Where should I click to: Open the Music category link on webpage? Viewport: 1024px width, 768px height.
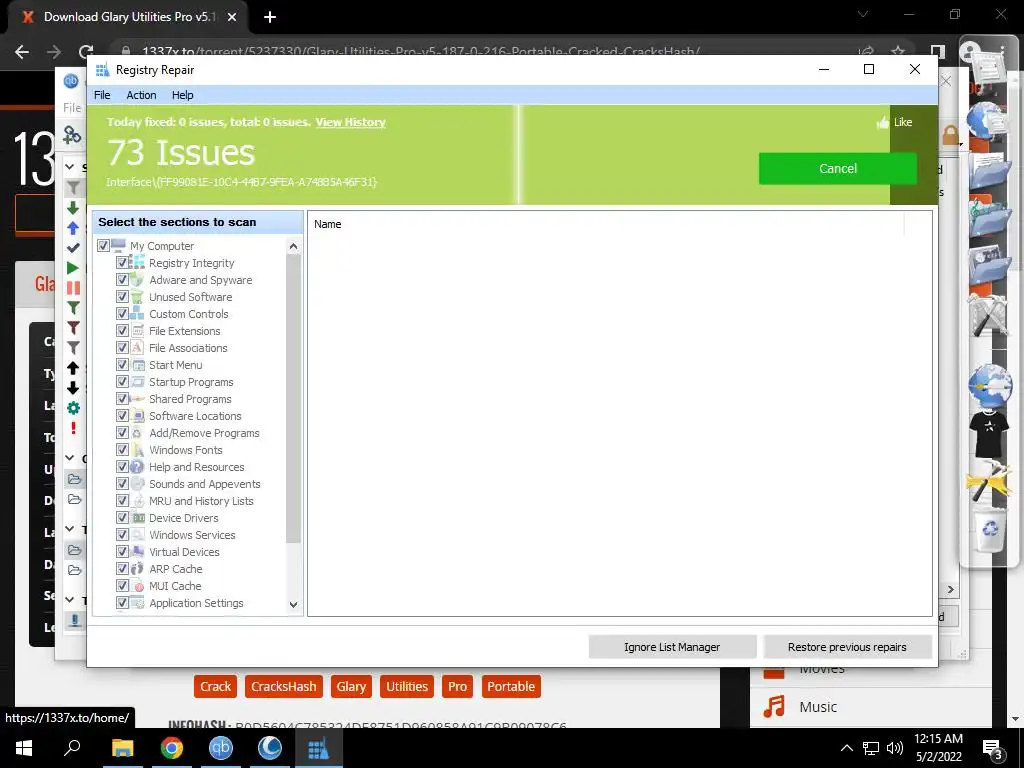[818, 707]
